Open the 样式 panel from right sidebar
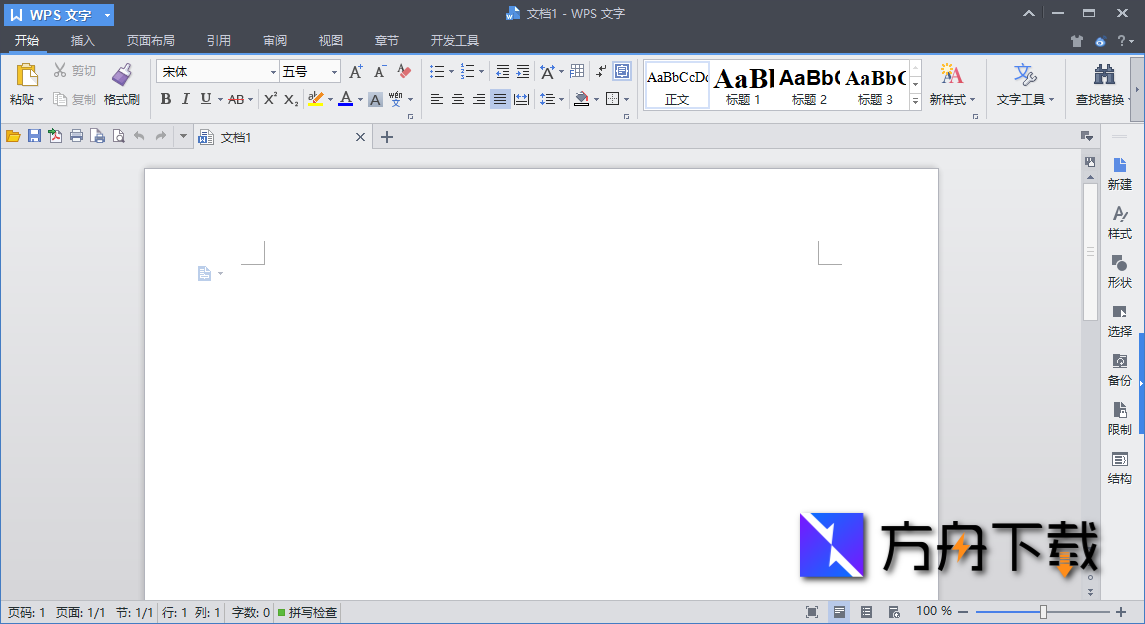The width and height of the screenshot is (1145, 624). [1120, 221]
